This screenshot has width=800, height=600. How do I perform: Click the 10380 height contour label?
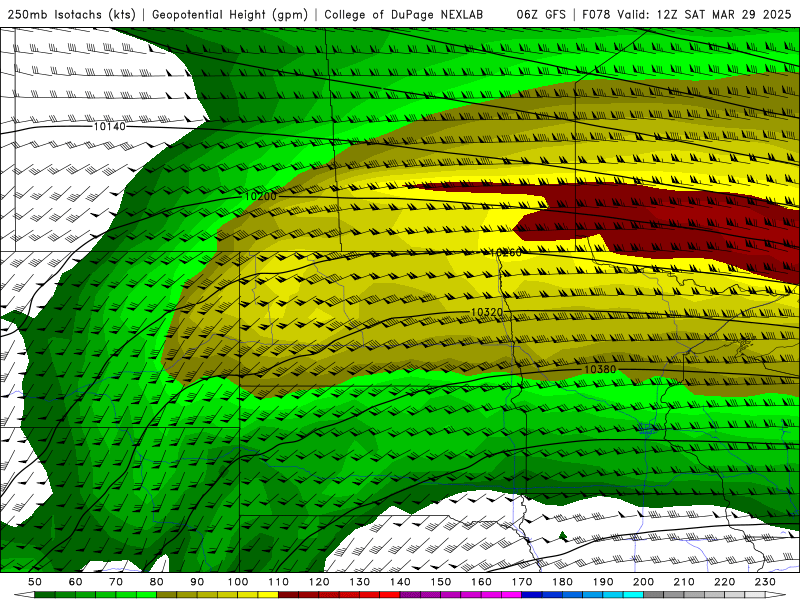(x=599, y=369)
